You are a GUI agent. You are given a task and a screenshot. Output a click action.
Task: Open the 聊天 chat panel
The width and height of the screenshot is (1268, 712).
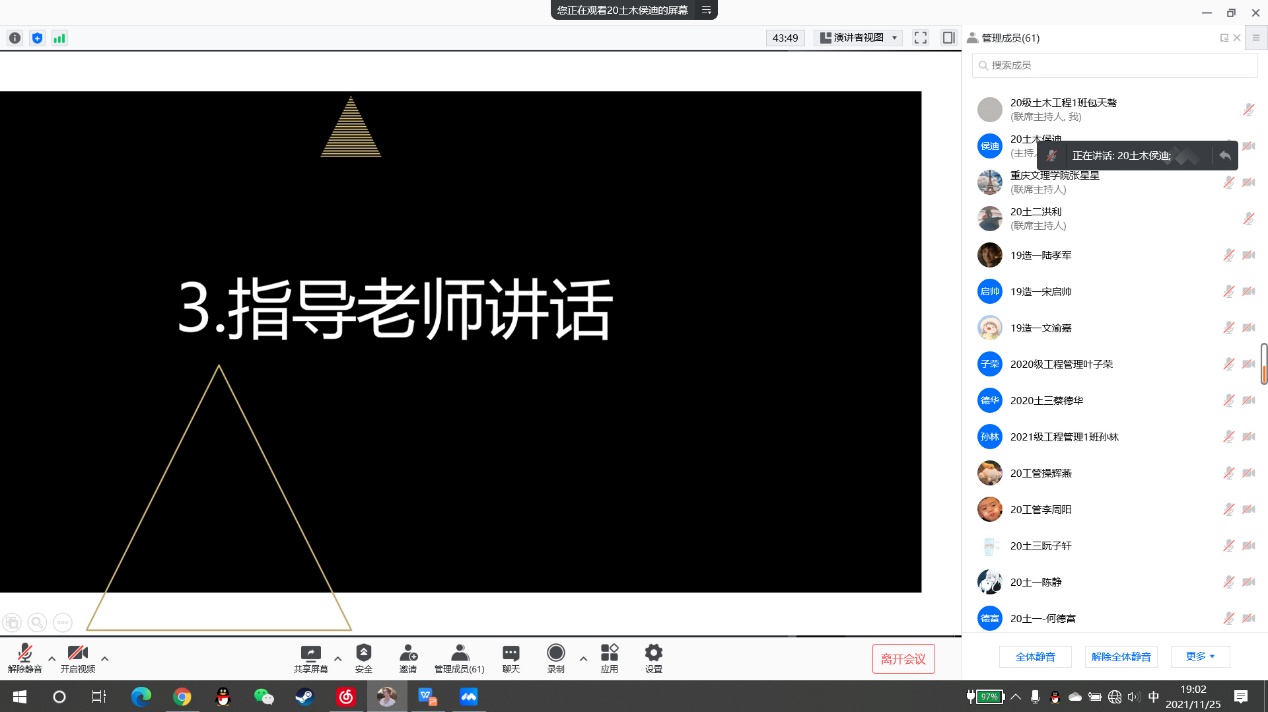pos(511,657)
